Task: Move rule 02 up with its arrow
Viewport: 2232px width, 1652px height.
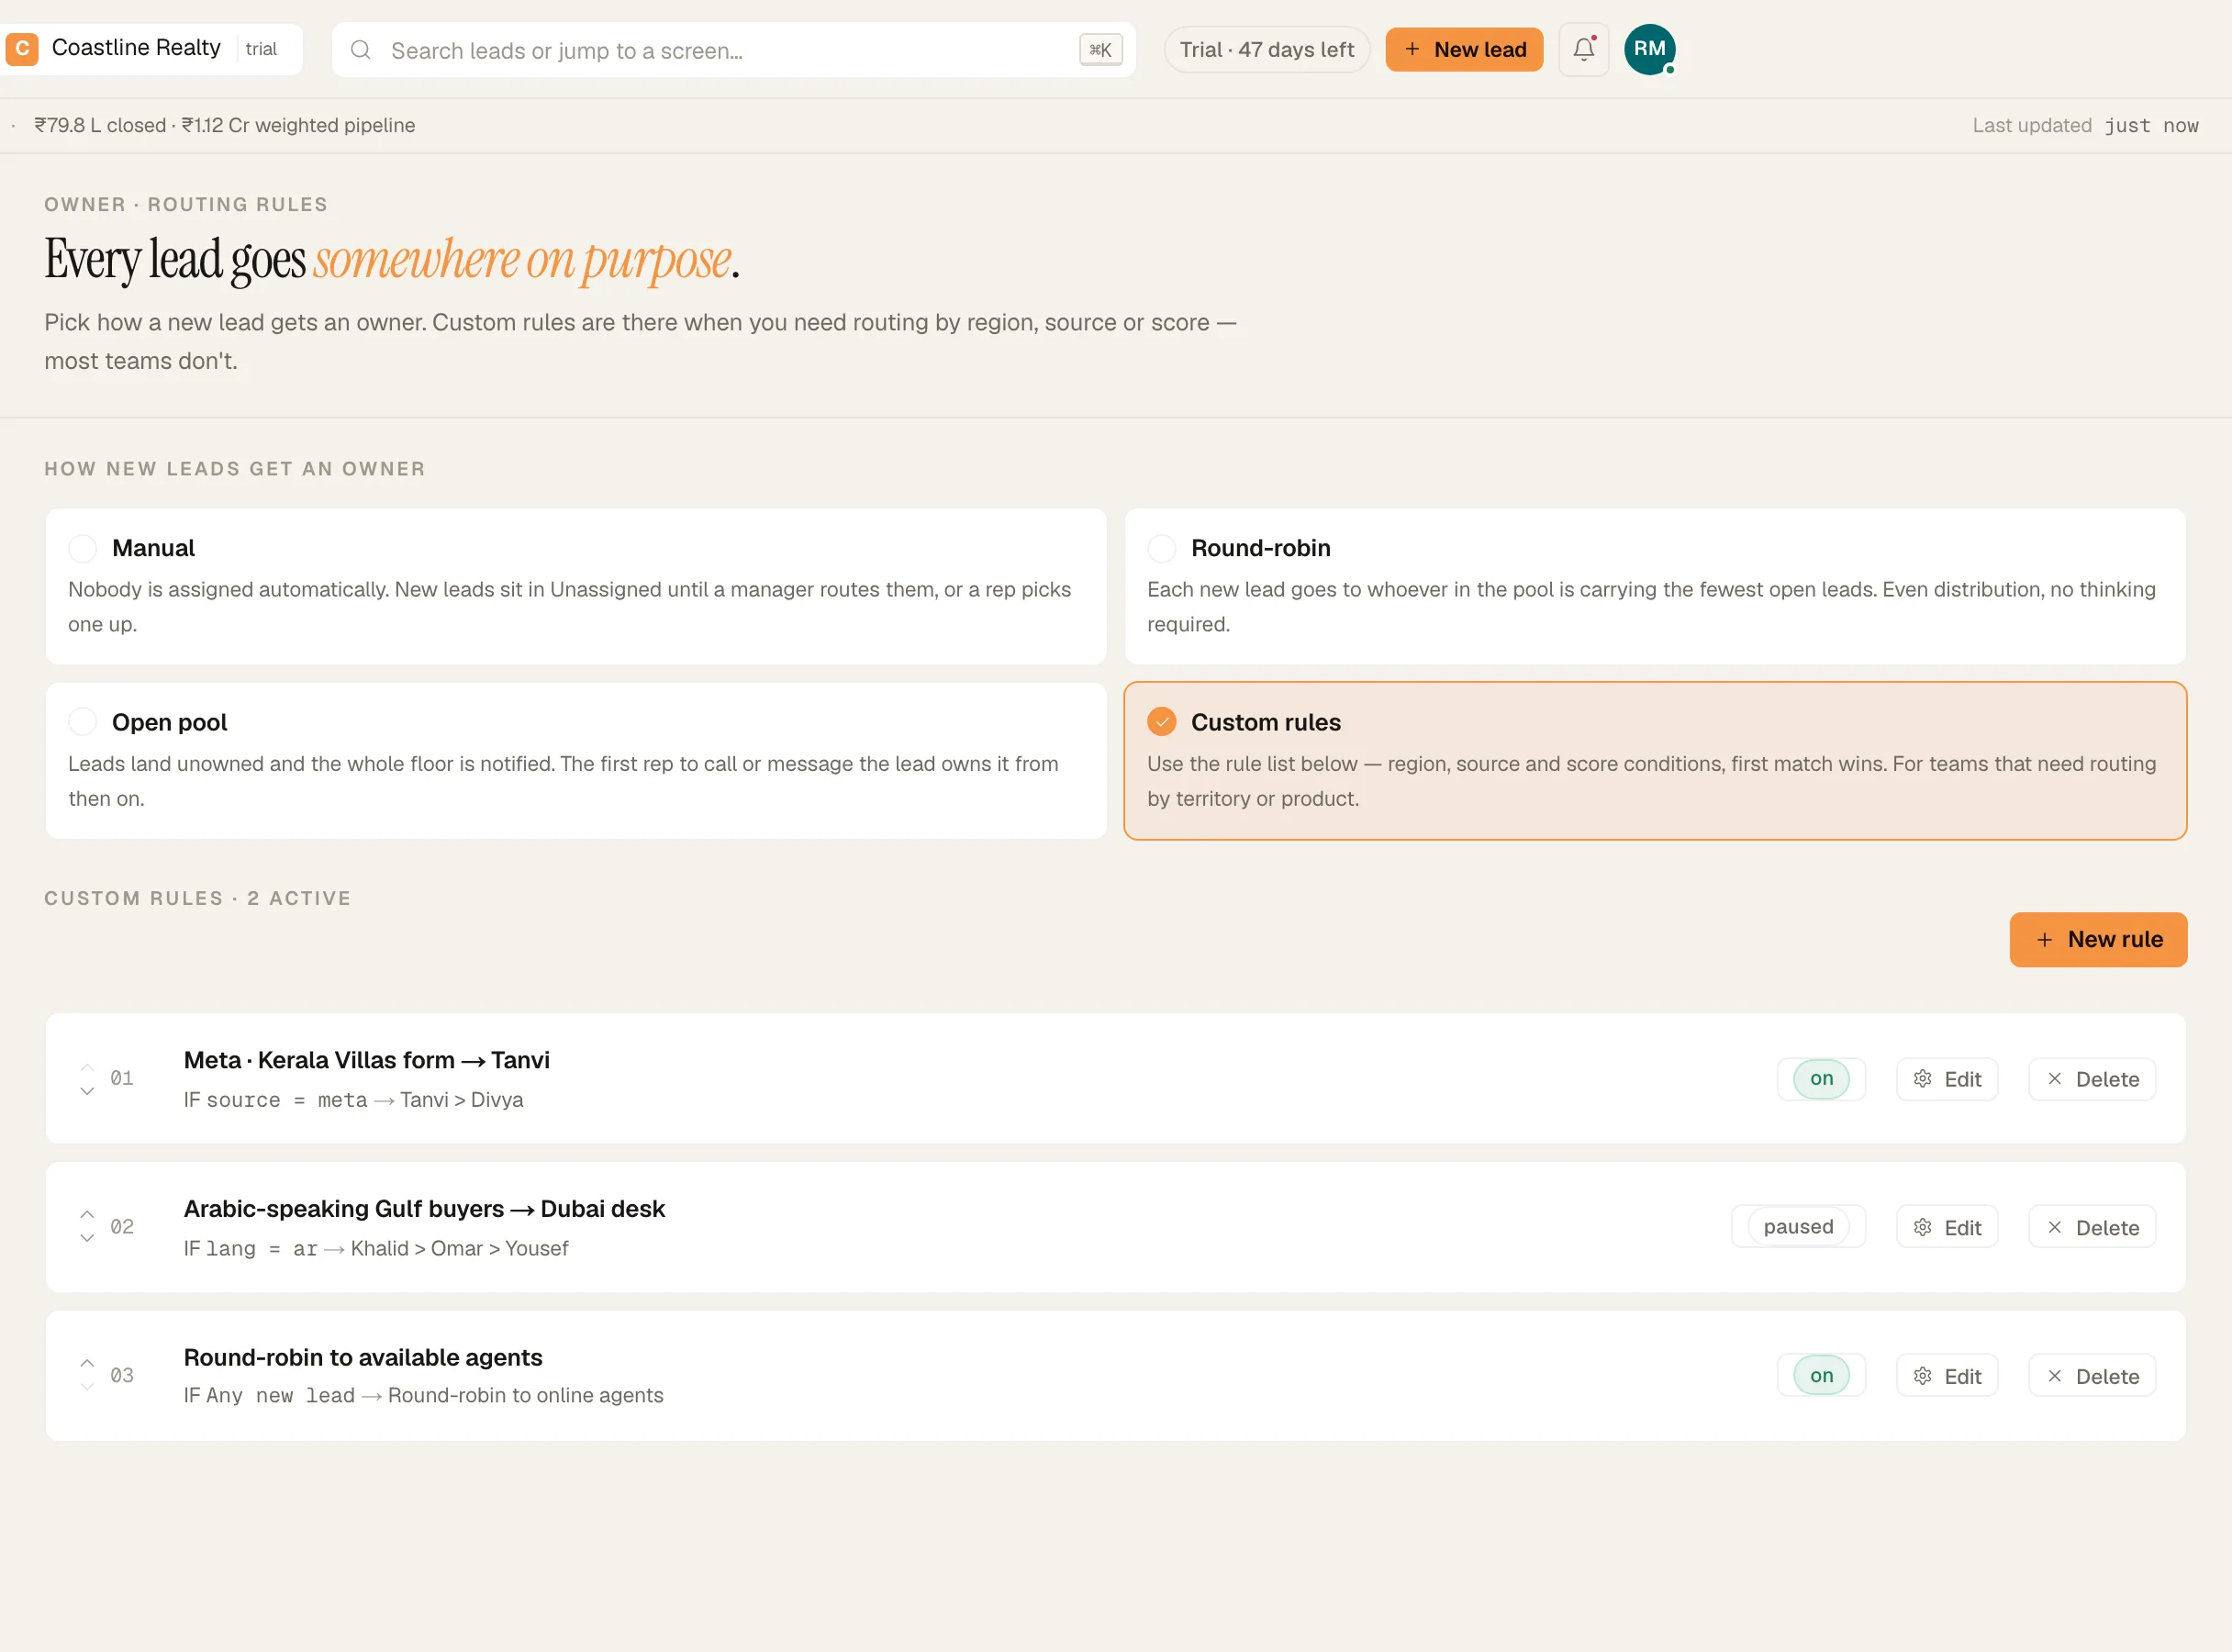Action: coord(87,1215)
